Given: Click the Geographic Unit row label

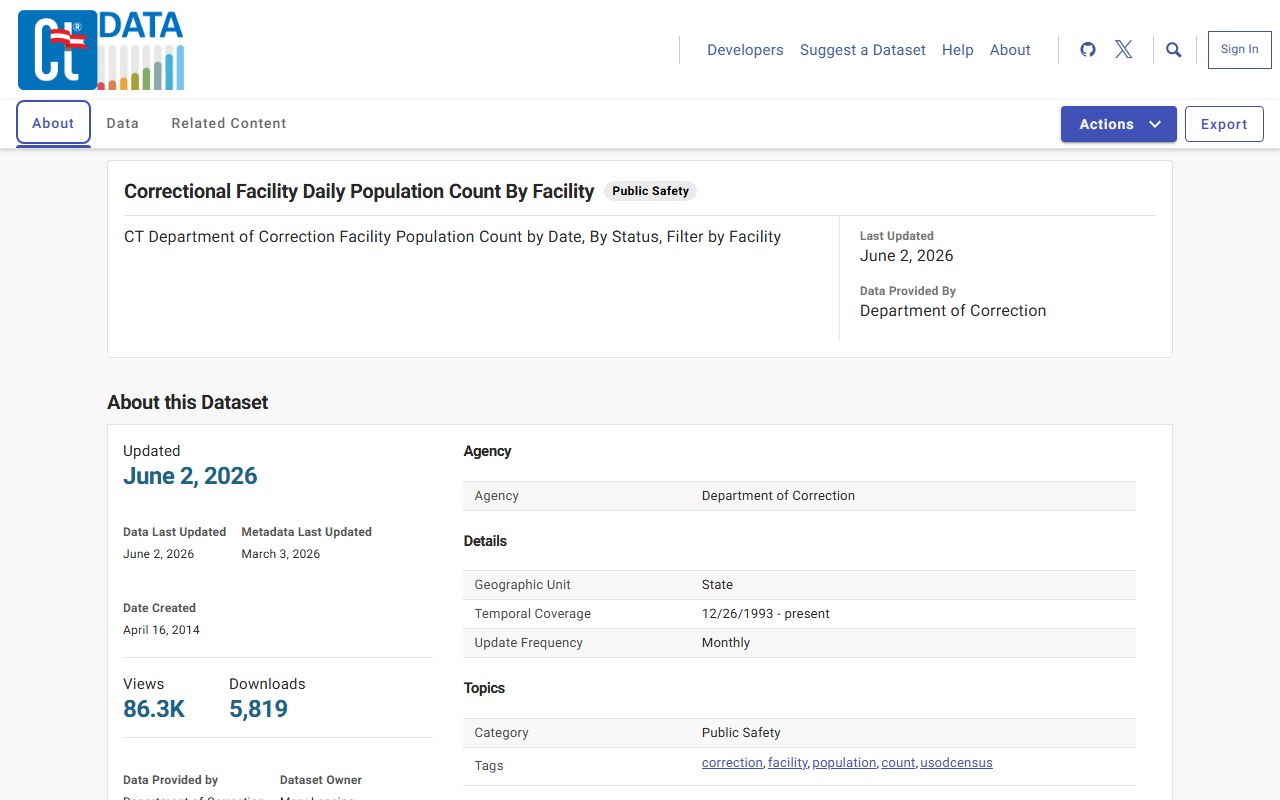Looking at the screenshot, I should 523,585.
